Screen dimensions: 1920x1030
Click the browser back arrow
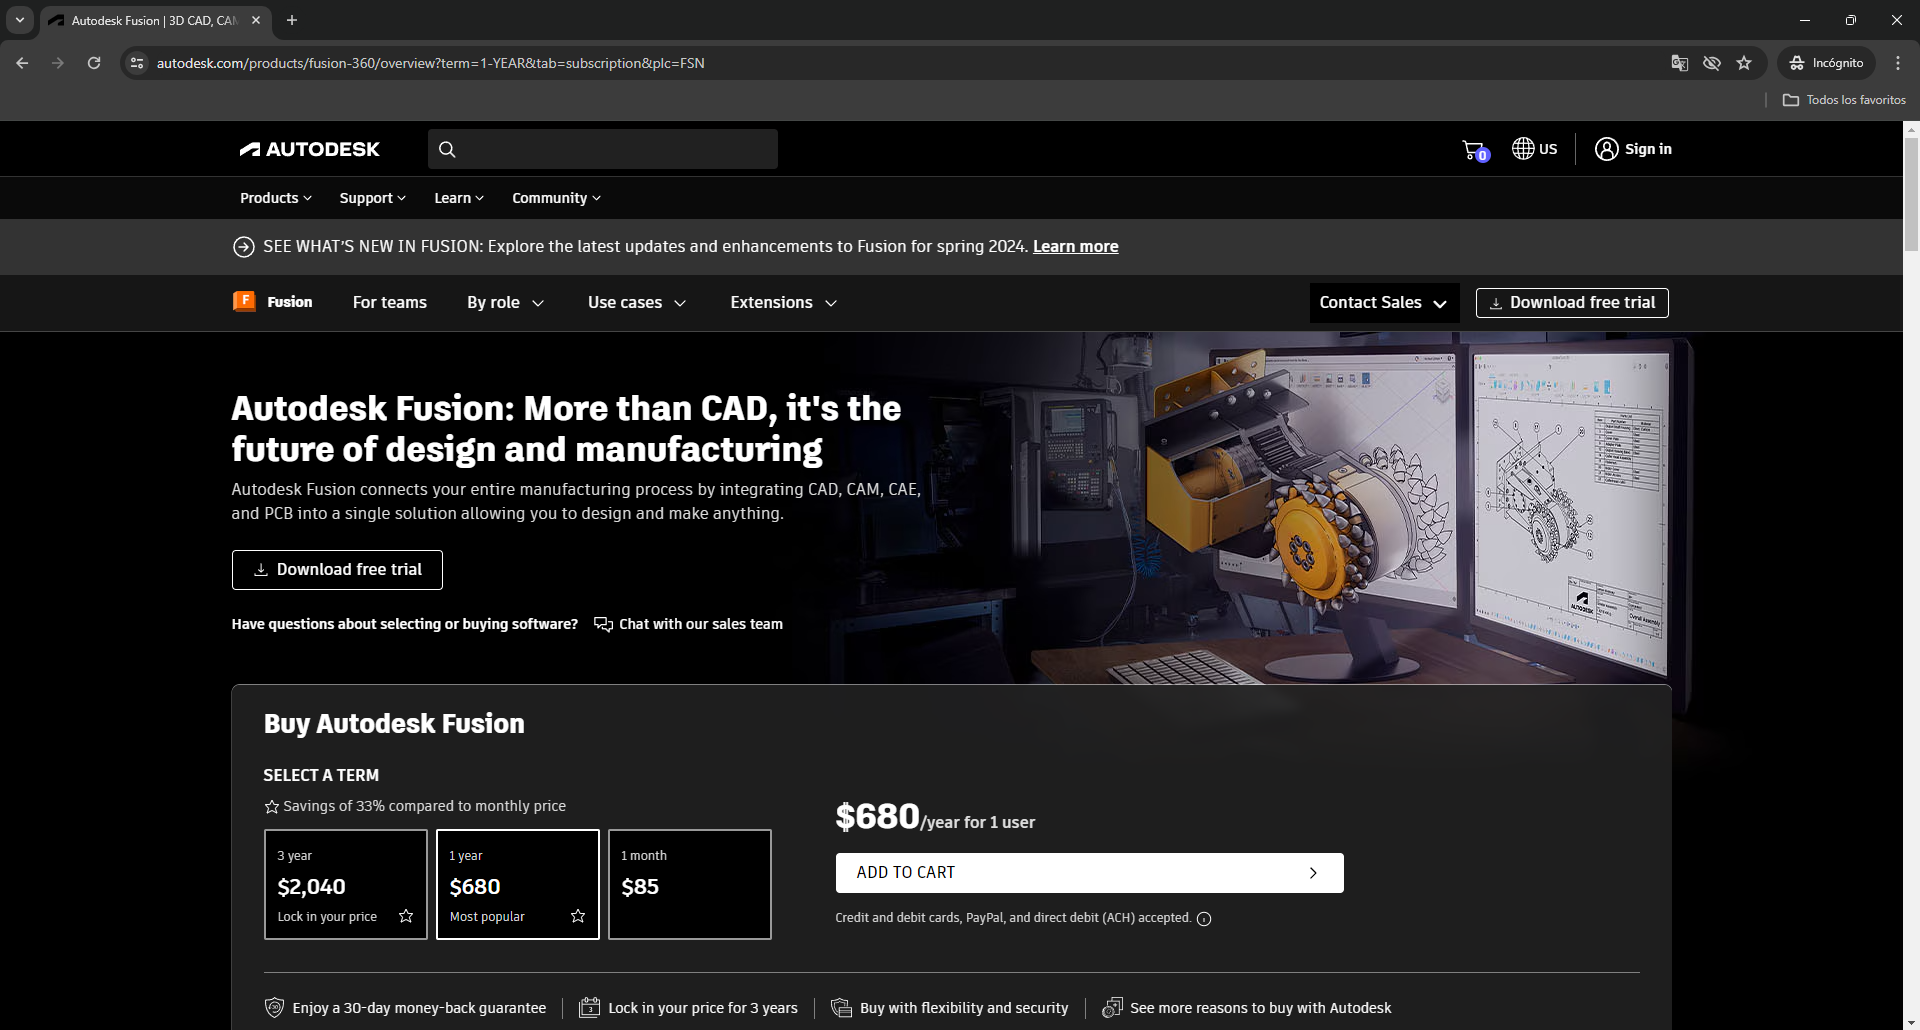22,63
